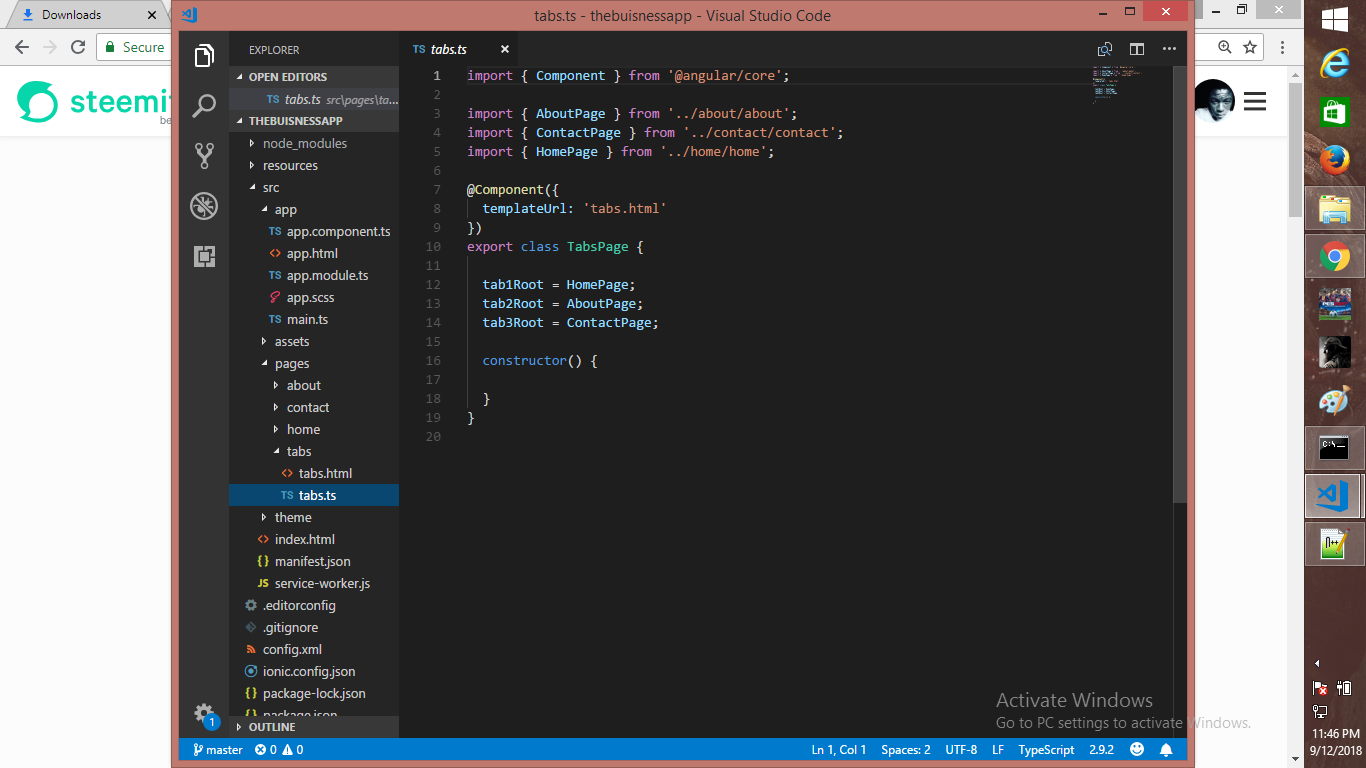Image resolution: width=1366 pixels, height=768 pixels.
Task: Open main.ts file
Action: [x=314, y=319]
